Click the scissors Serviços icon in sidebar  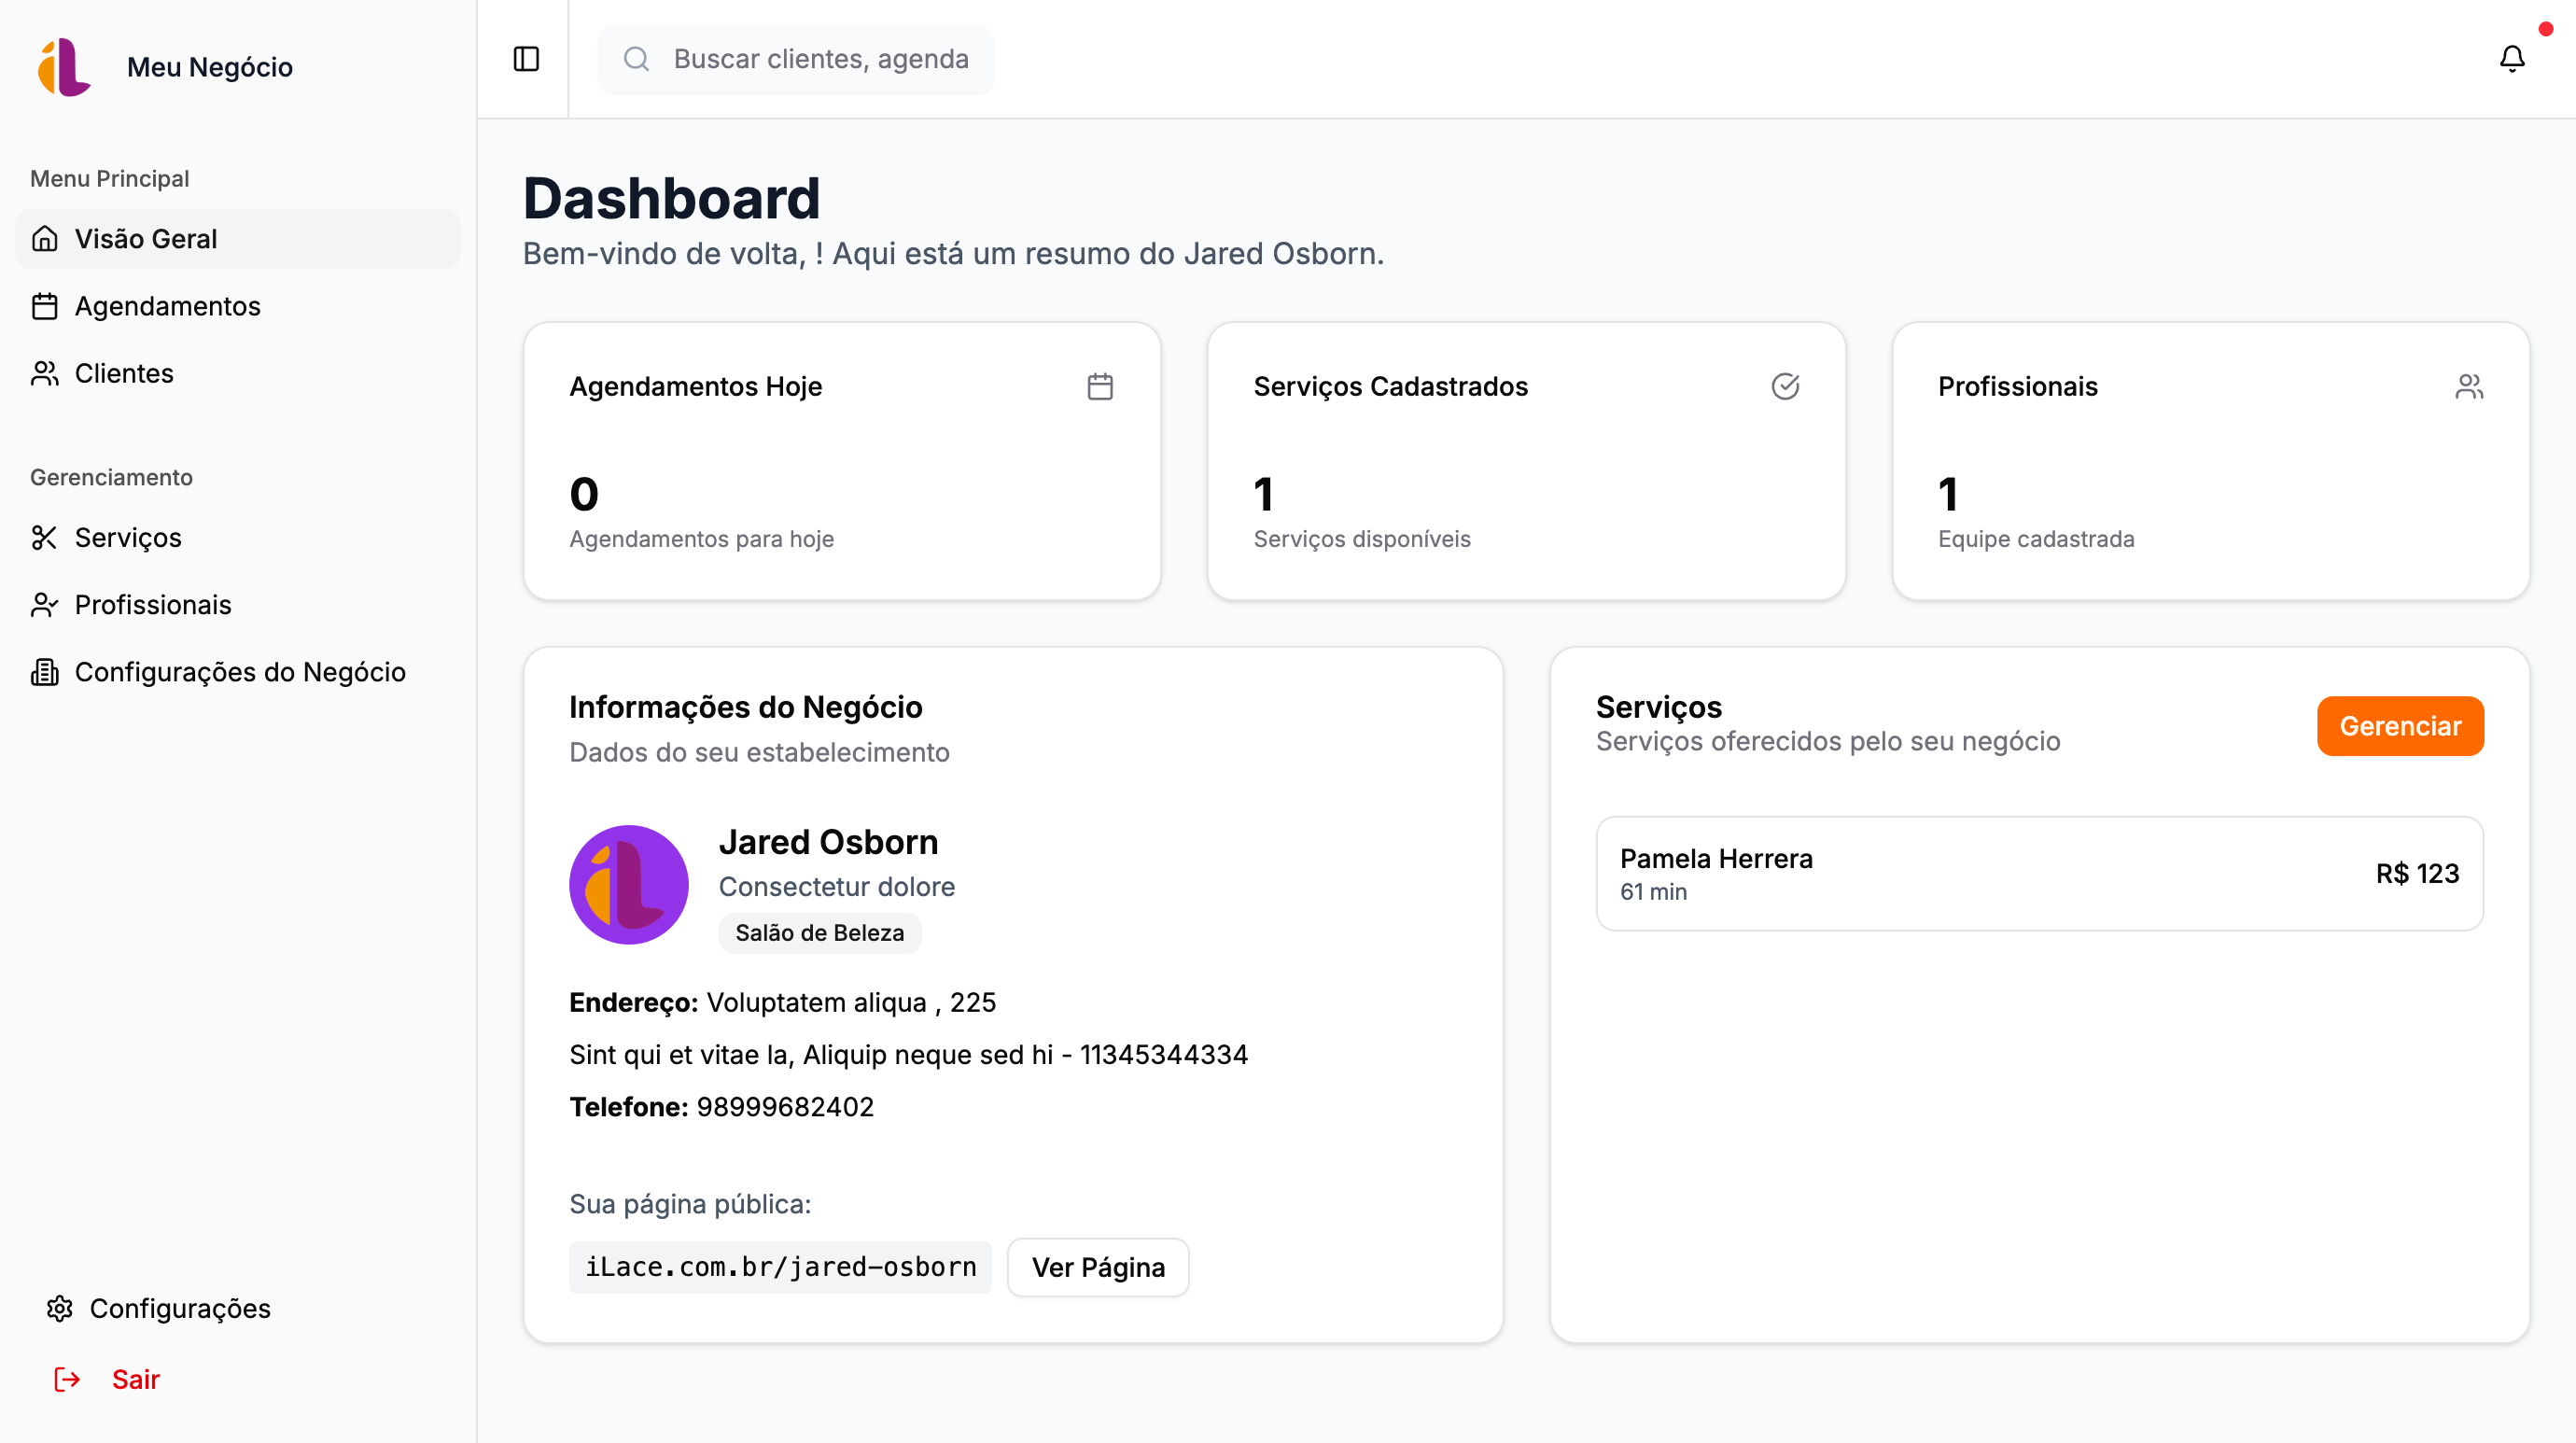(44, 538)
